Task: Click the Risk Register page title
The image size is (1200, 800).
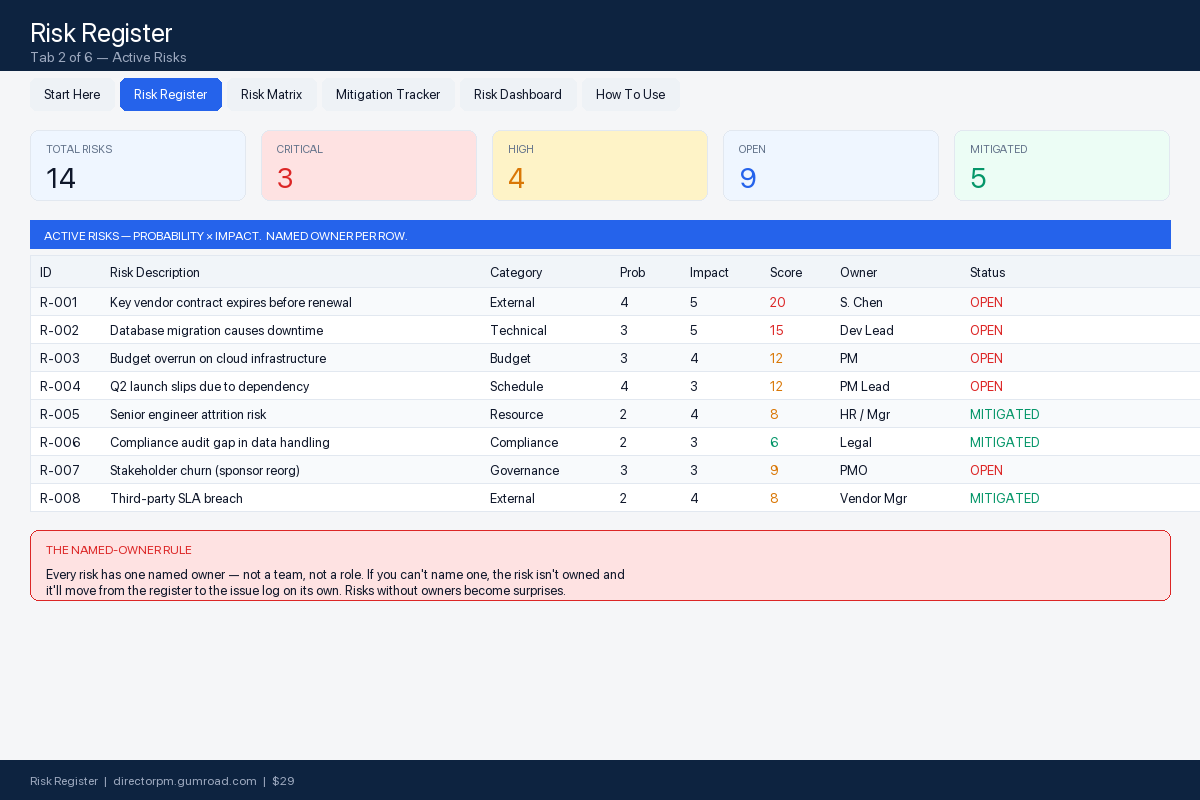Action: pos(101,33)
